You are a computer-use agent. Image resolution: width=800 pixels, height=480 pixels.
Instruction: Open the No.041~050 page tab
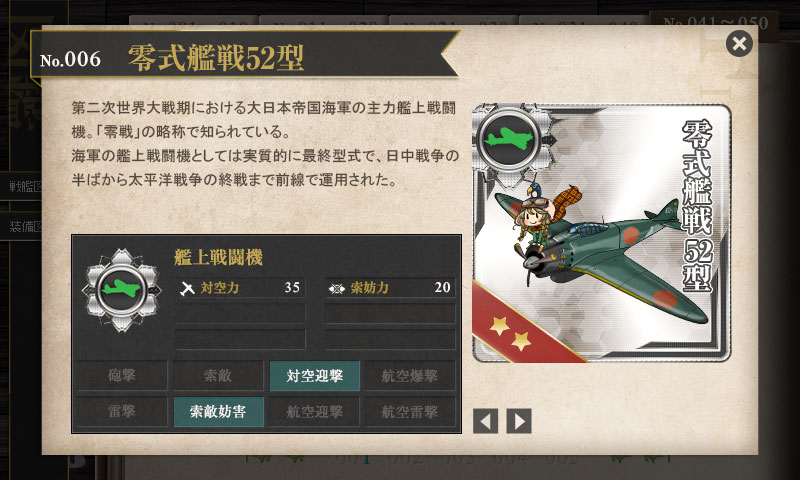pyautogui.click(x=716, y=22)
